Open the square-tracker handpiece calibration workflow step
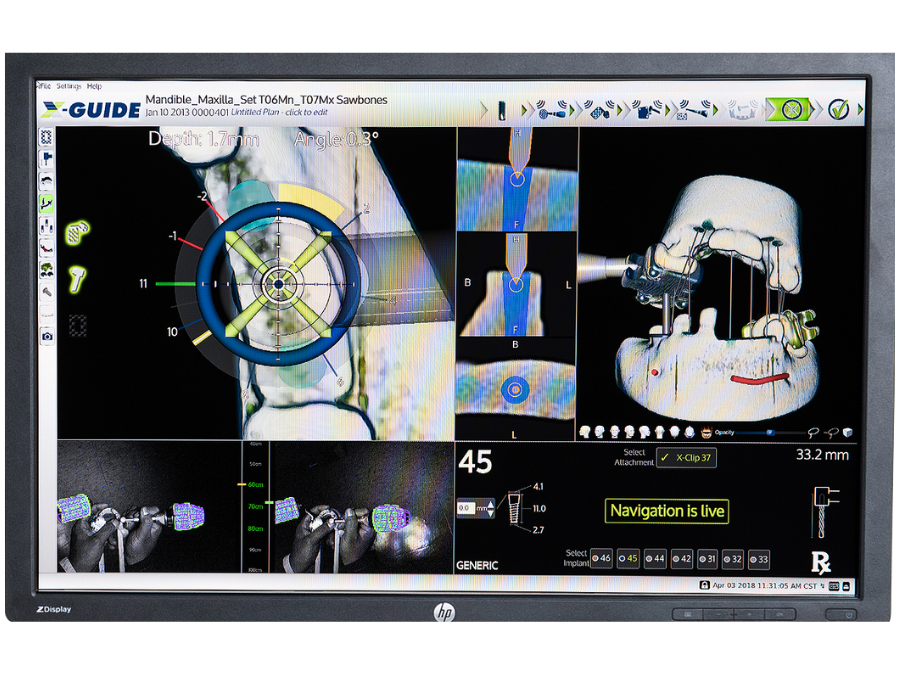The height and width of the screenshot is (675, 900). (x=647, y=110)
